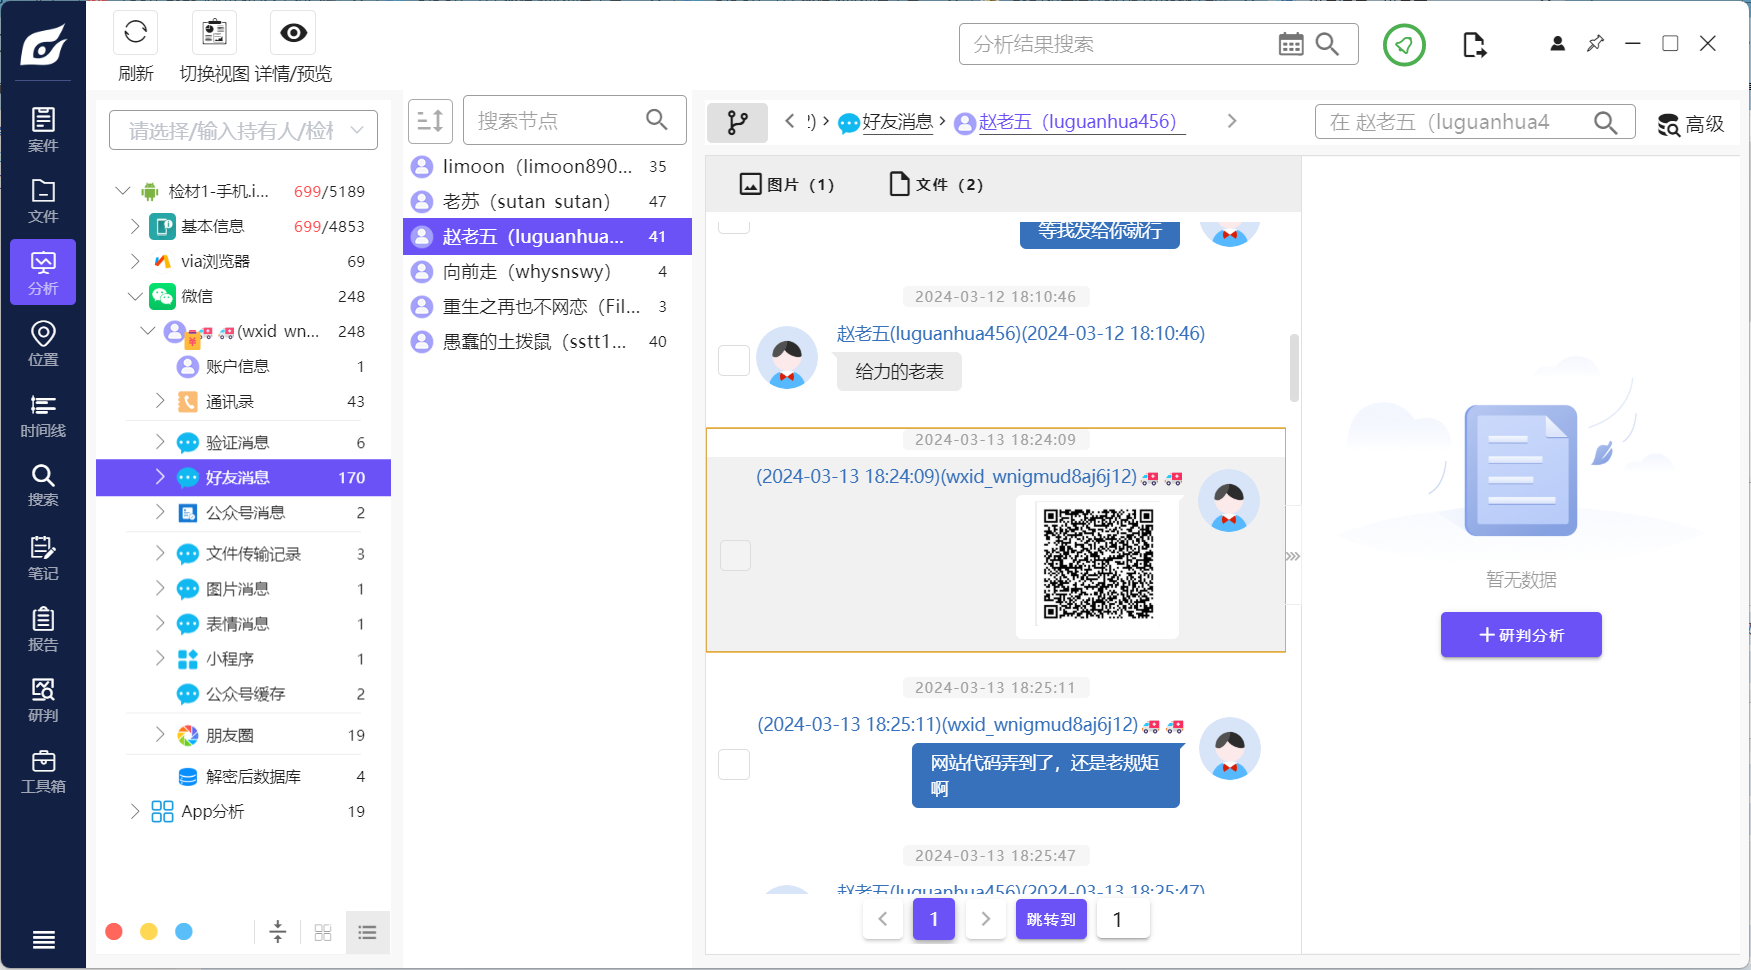Tick checkbox beside 网站代码弄到了 message

coord(735,764)
